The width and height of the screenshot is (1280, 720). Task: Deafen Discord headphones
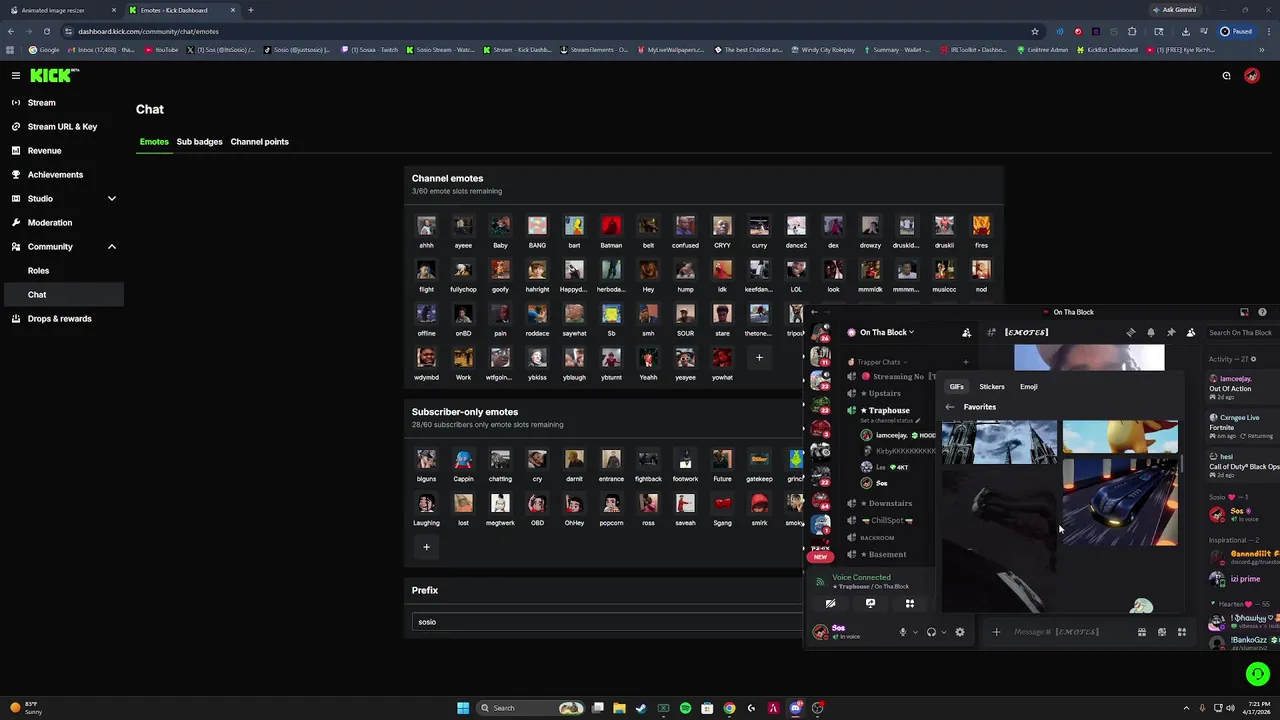click(931, 632)
